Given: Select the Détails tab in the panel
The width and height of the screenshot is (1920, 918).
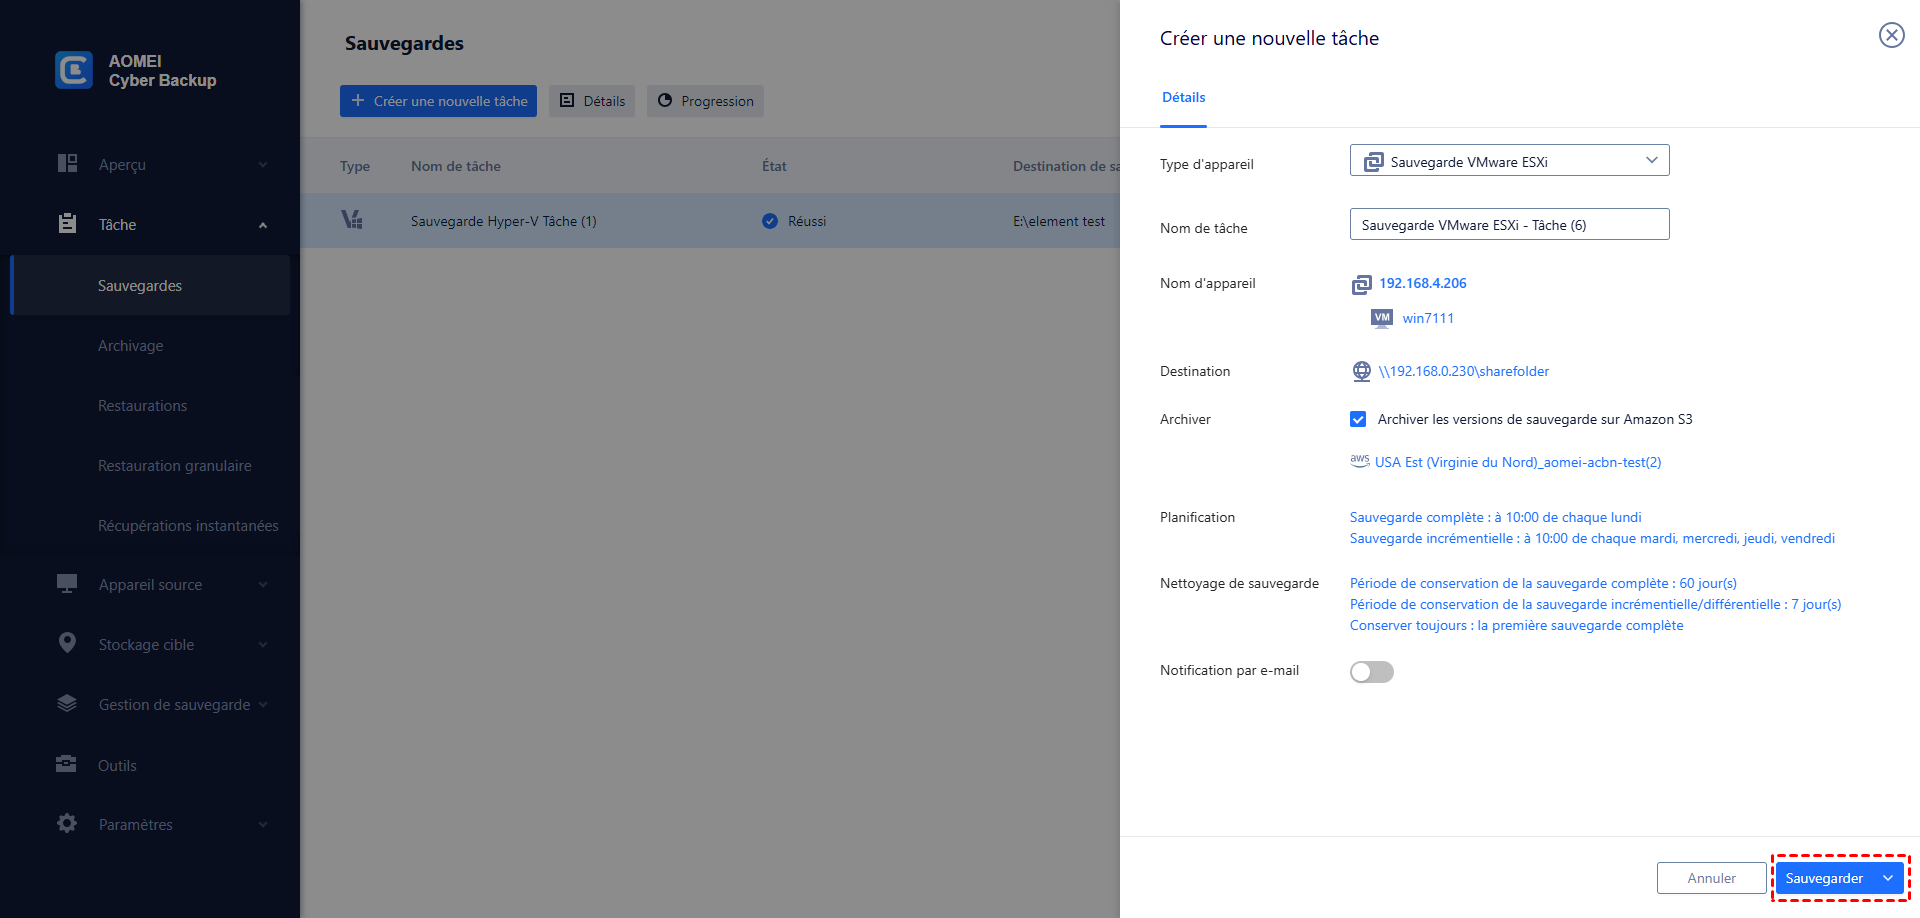Looking at the screenshot, I should (x=1183, y=98).
